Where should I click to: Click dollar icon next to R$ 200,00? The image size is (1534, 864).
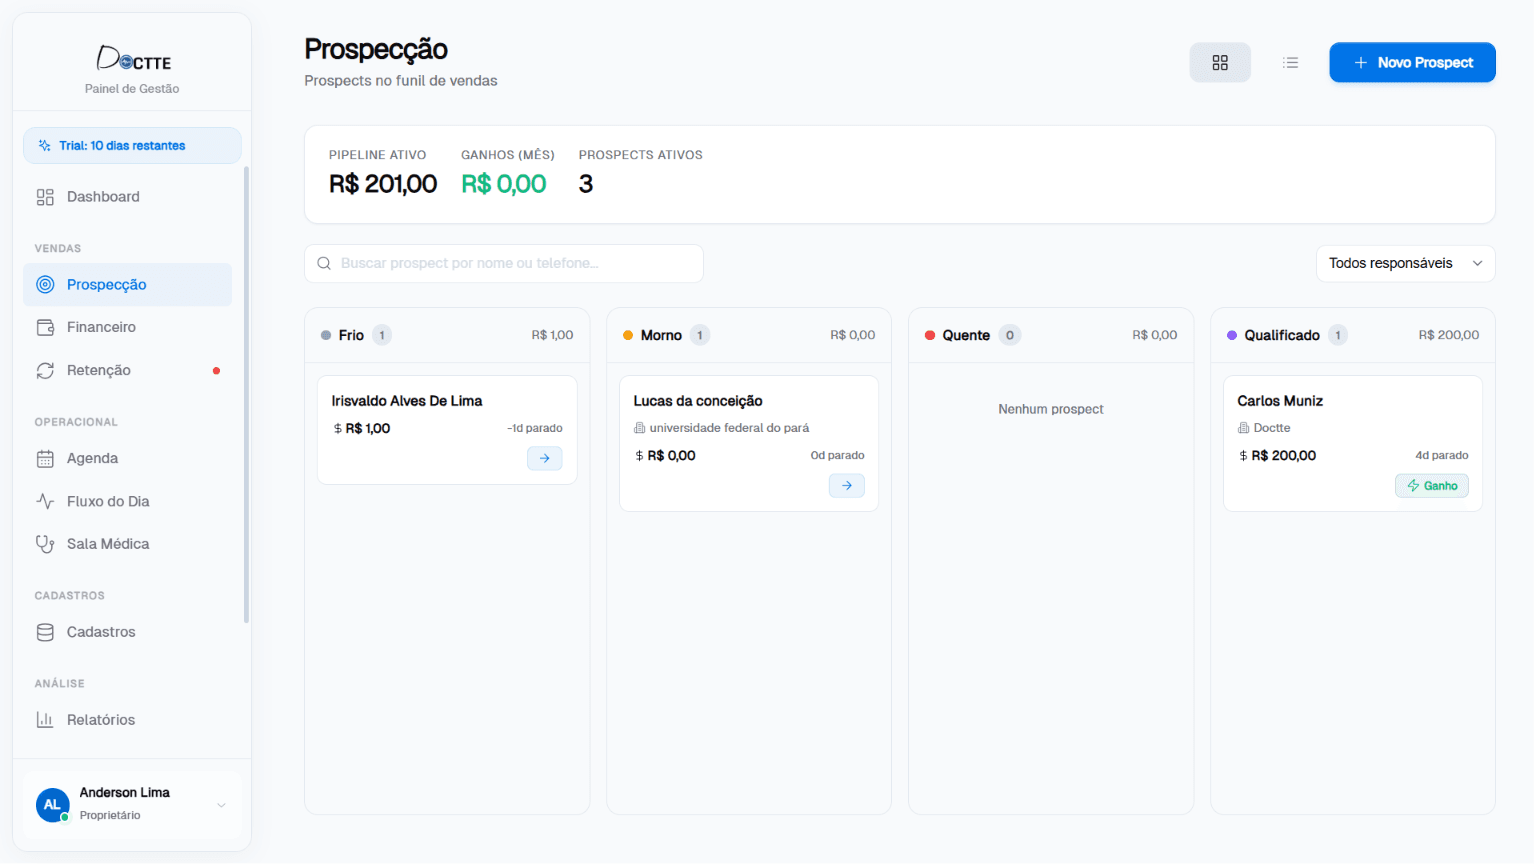(x=1243, y=456)
